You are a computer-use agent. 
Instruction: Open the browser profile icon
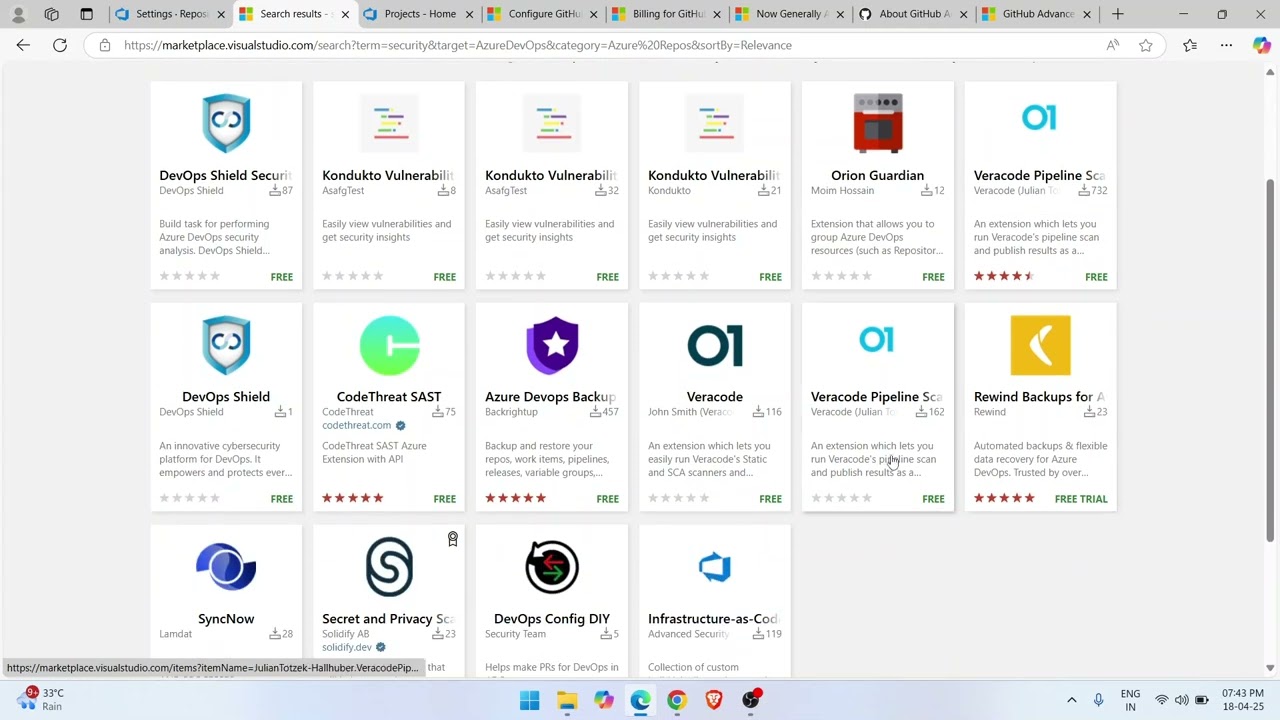pyautogui.click(x=18, y=14)
